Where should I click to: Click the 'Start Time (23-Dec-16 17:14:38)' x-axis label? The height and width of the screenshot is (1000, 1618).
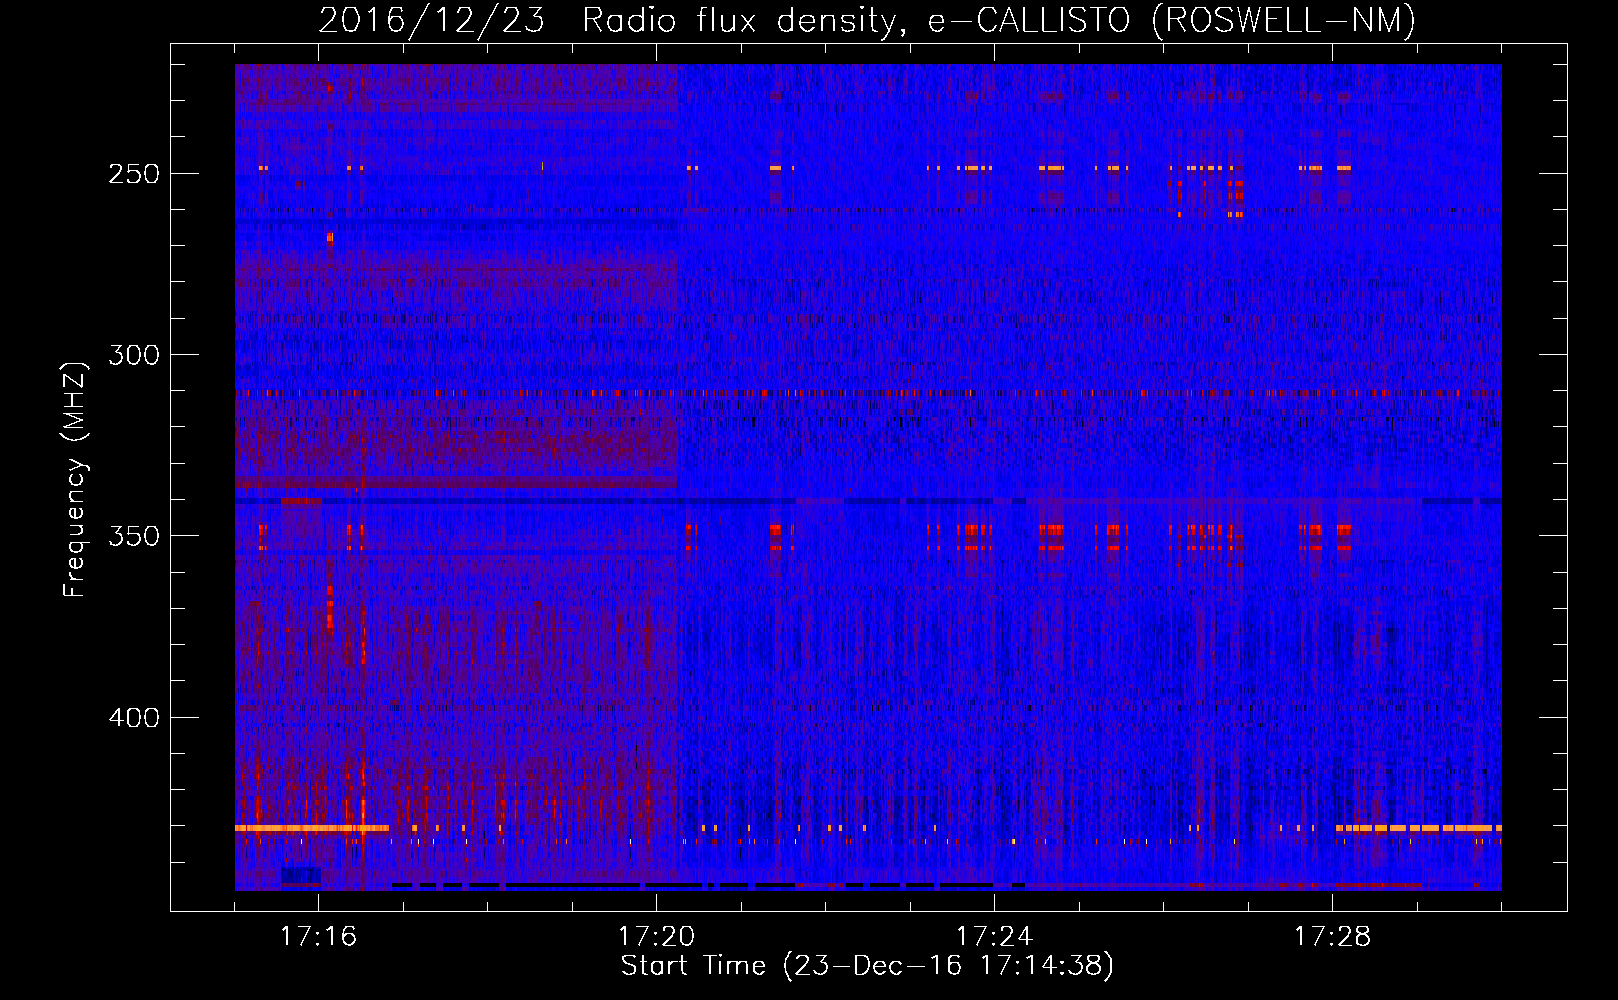point(867,966)
